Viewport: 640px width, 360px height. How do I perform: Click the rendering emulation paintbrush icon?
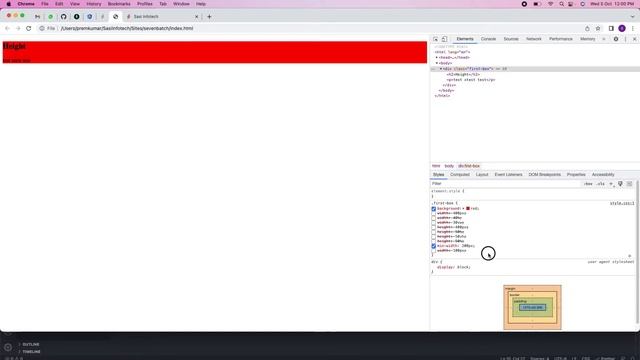click(620, 184)
